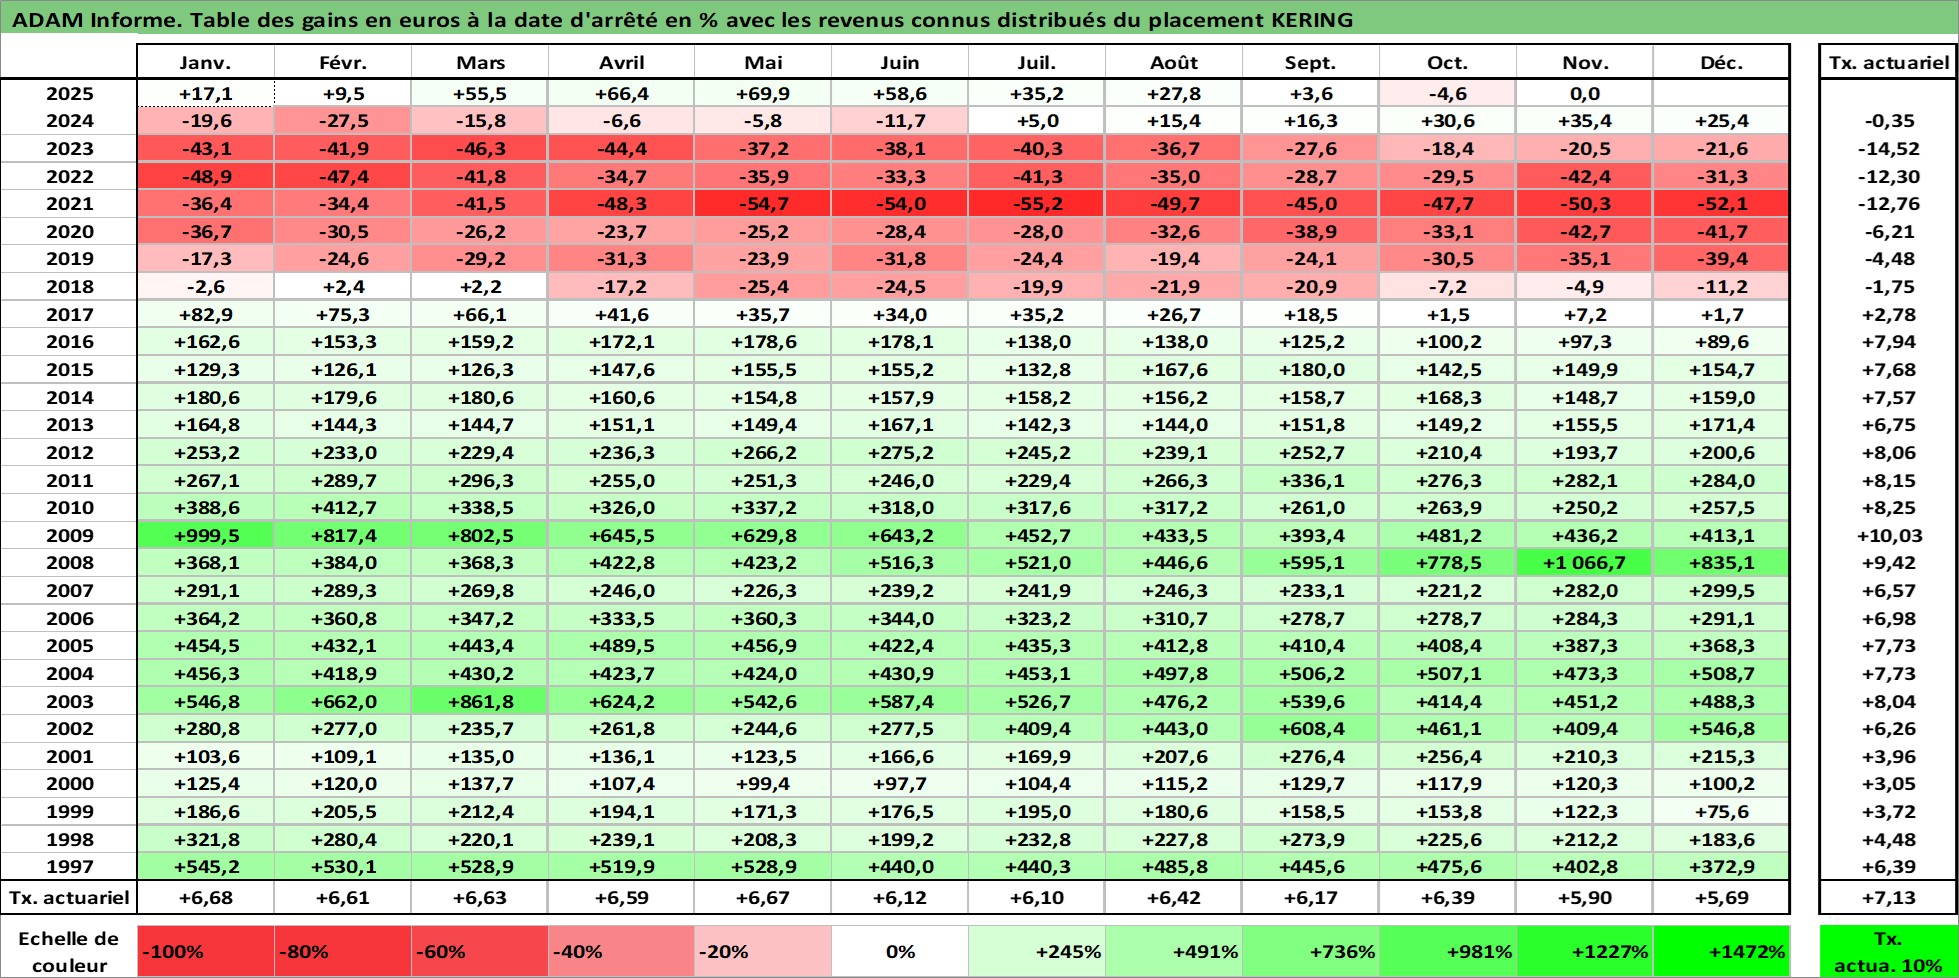Select the -100% red legend swatch

click(x=205, y=951)
